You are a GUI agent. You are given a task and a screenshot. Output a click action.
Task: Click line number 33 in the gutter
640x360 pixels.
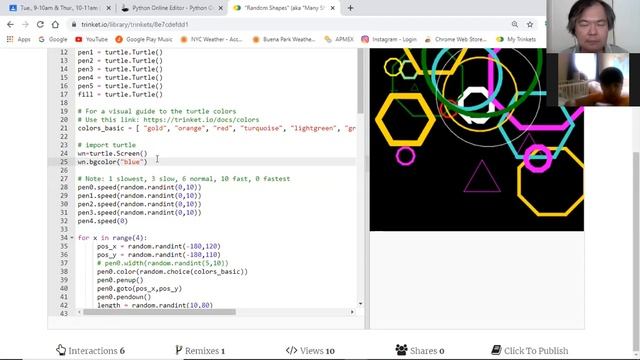click(x=64, y=229)
